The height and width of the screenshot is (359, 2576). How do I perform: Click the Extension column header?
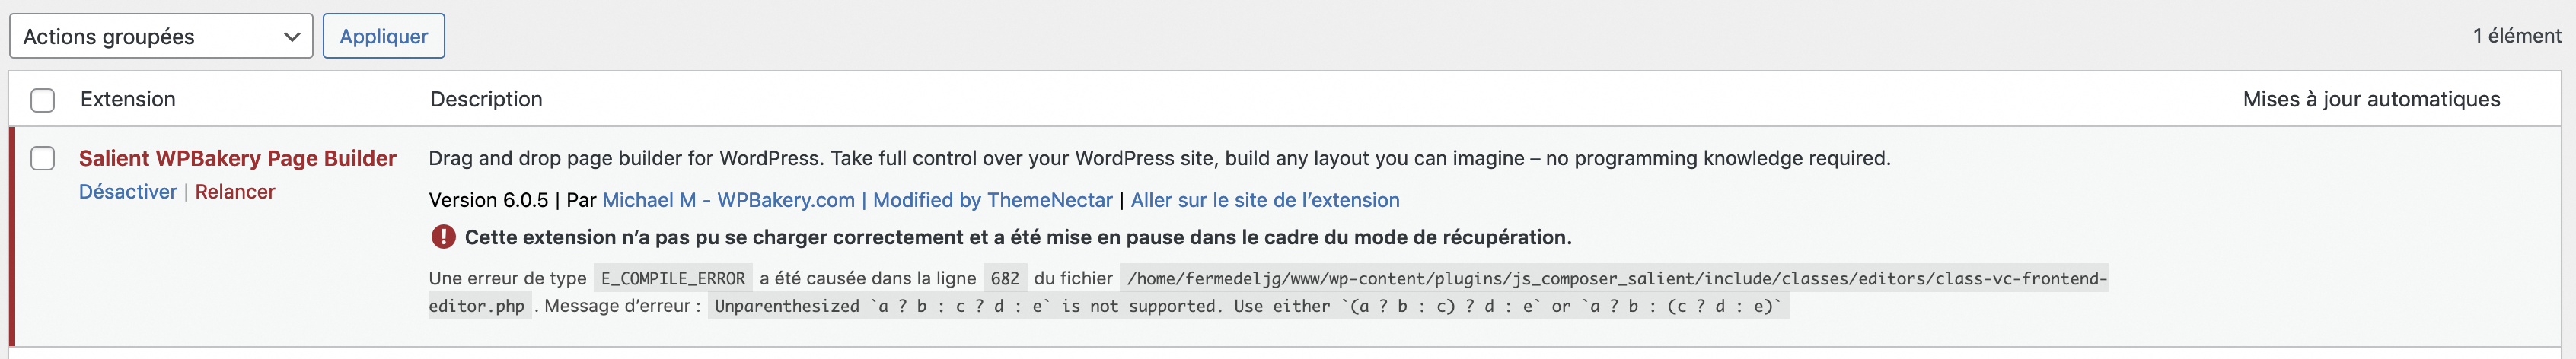(x=128, y=99)
